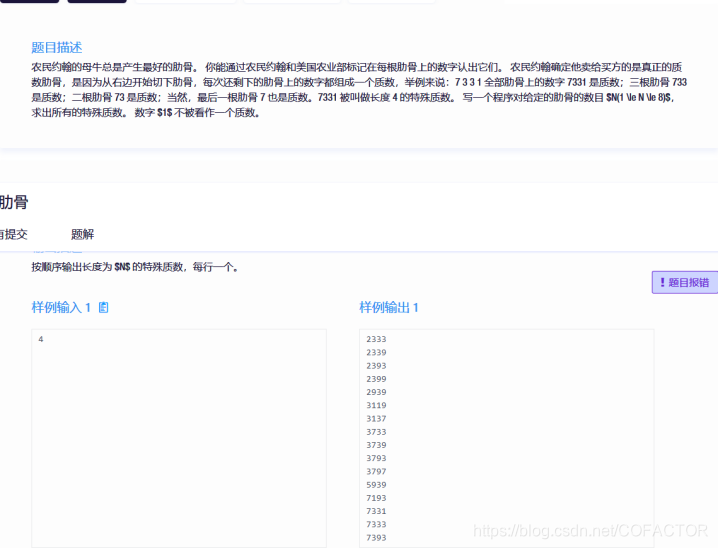Click output value 7393

coord(376,538)
